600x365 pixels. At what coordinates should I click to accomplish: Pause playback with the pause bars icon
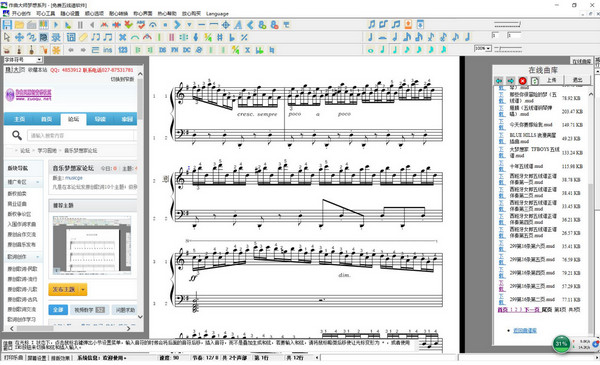tap(80, 25)
